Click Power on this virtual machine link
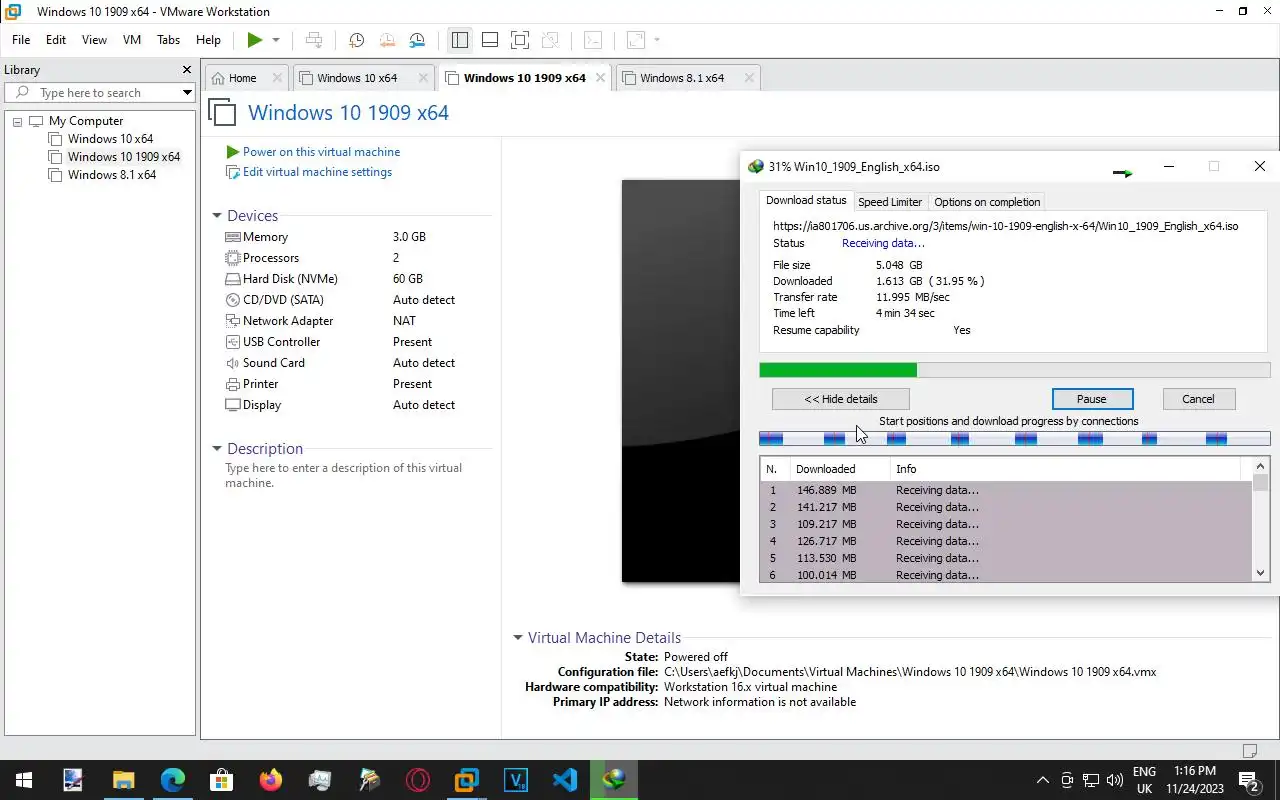This screenshot has width=1280, height=800. click(321, 152)
